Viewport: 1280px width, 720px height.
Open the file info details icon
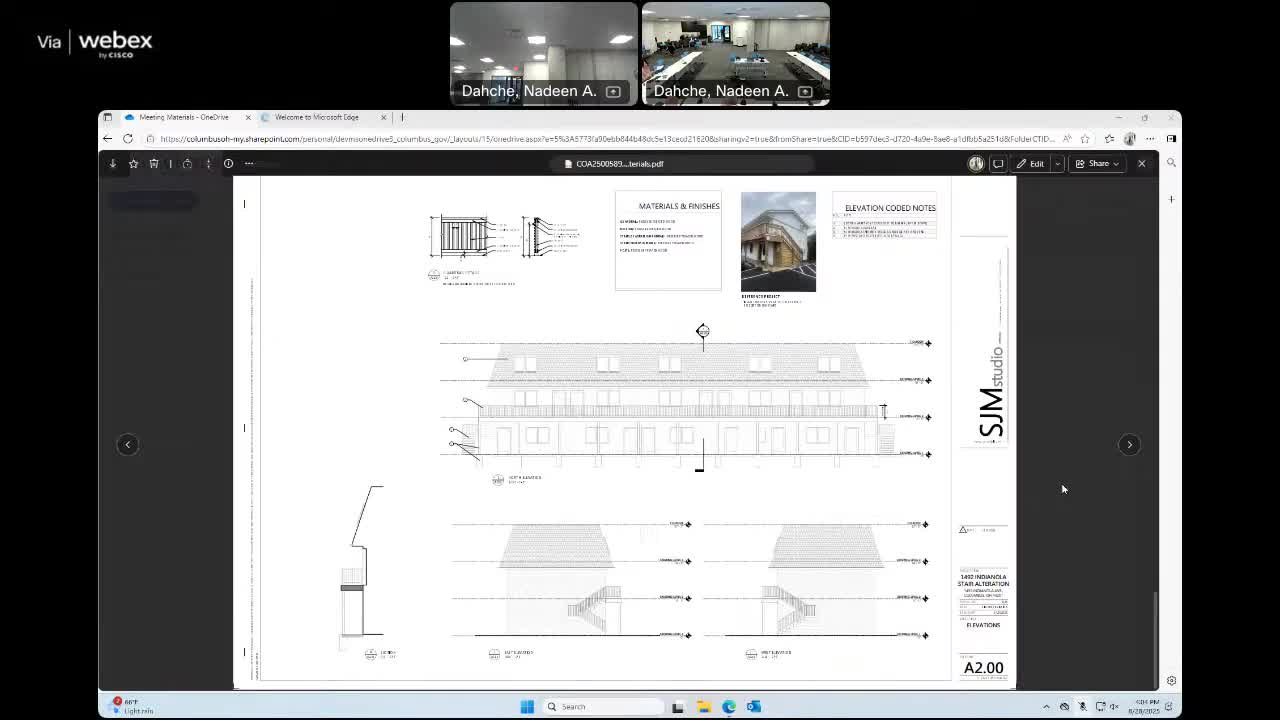coord(228,164)
